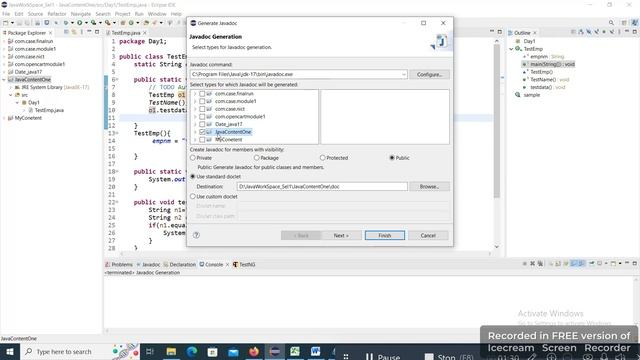640x360 pixels.
Task: Click Hide Static Members icon in Outline toolbar
Action: [596, 32]
